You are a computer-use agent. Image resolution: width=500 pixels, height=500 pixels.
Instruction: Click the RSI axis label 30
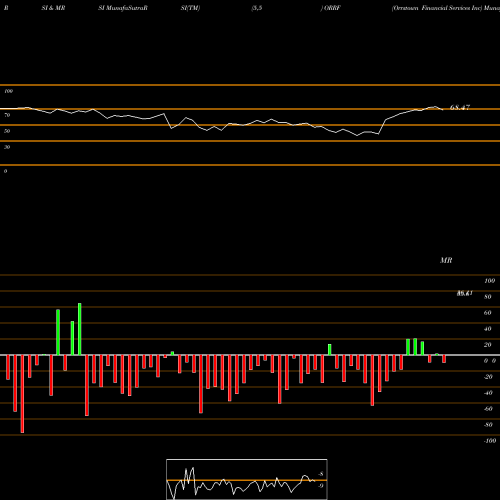(7, 147)
